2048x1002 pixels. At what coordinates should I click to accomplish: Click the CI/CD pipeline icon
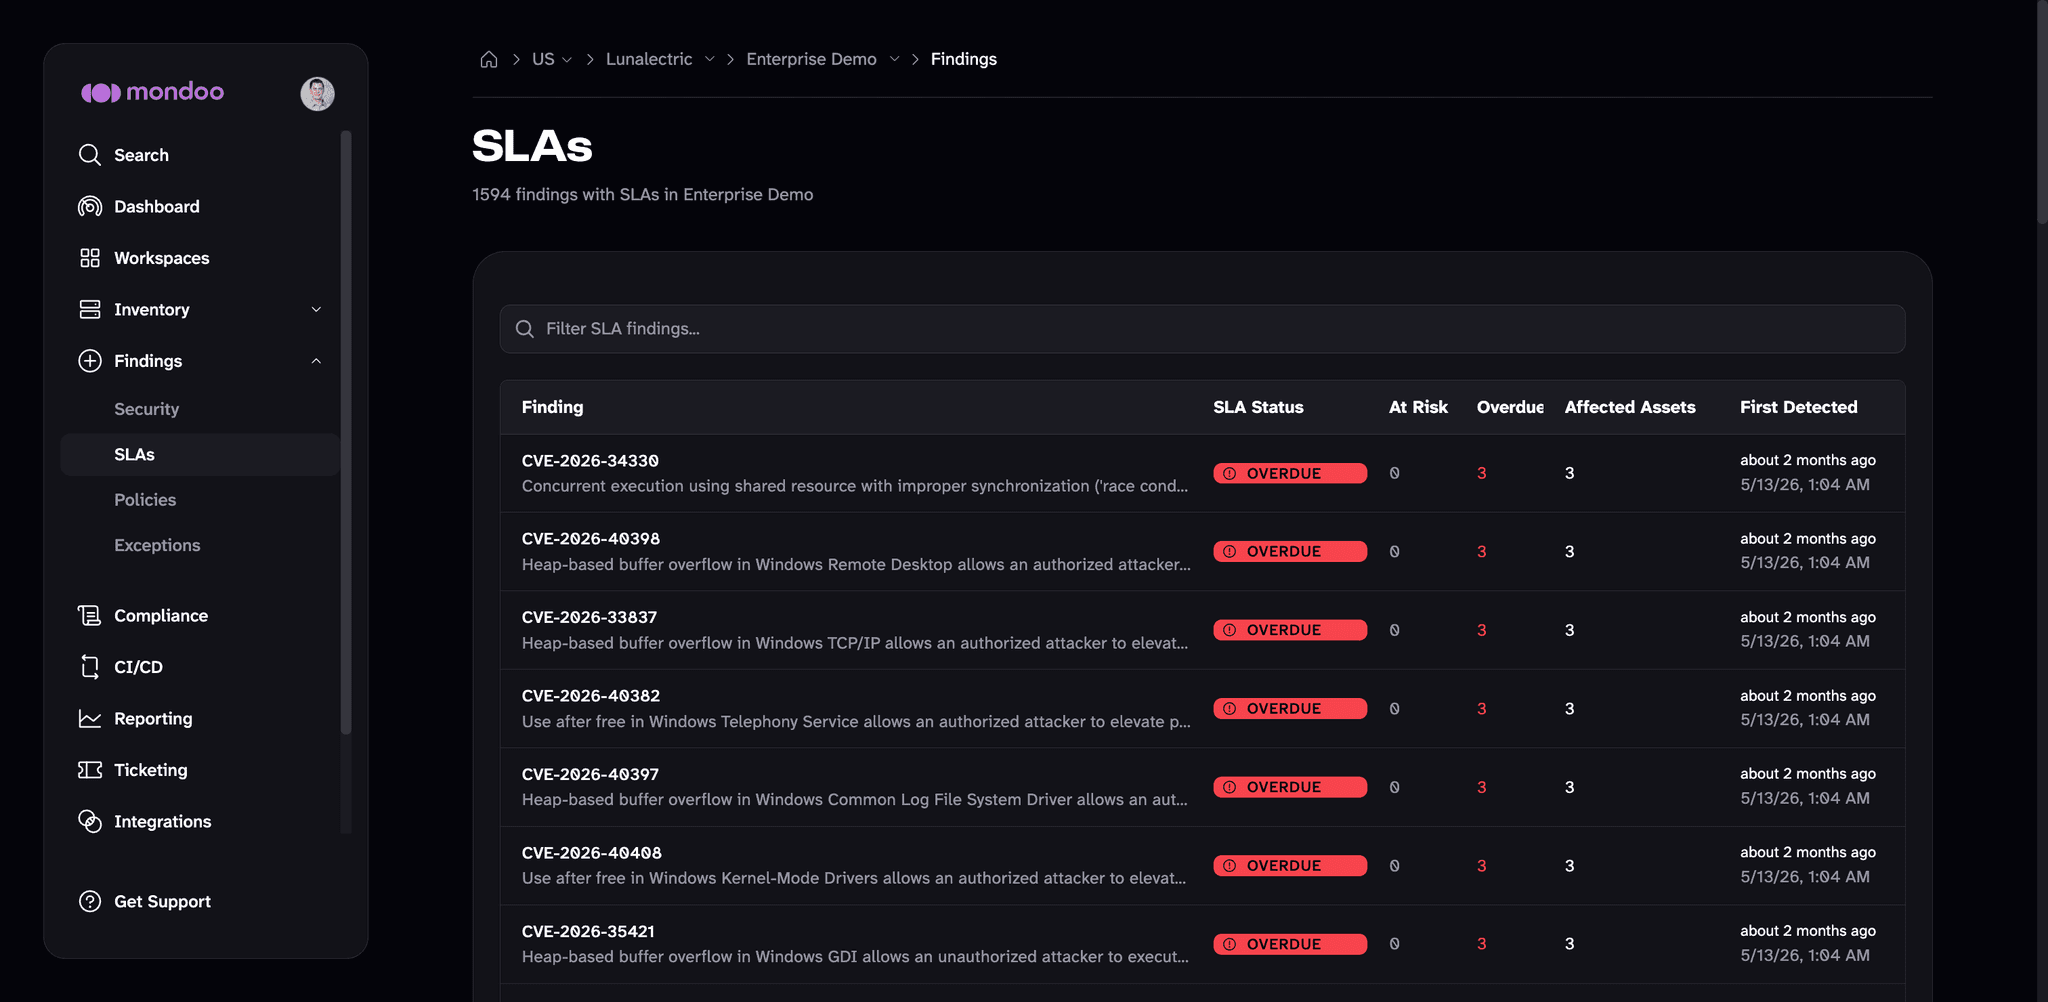90,667
